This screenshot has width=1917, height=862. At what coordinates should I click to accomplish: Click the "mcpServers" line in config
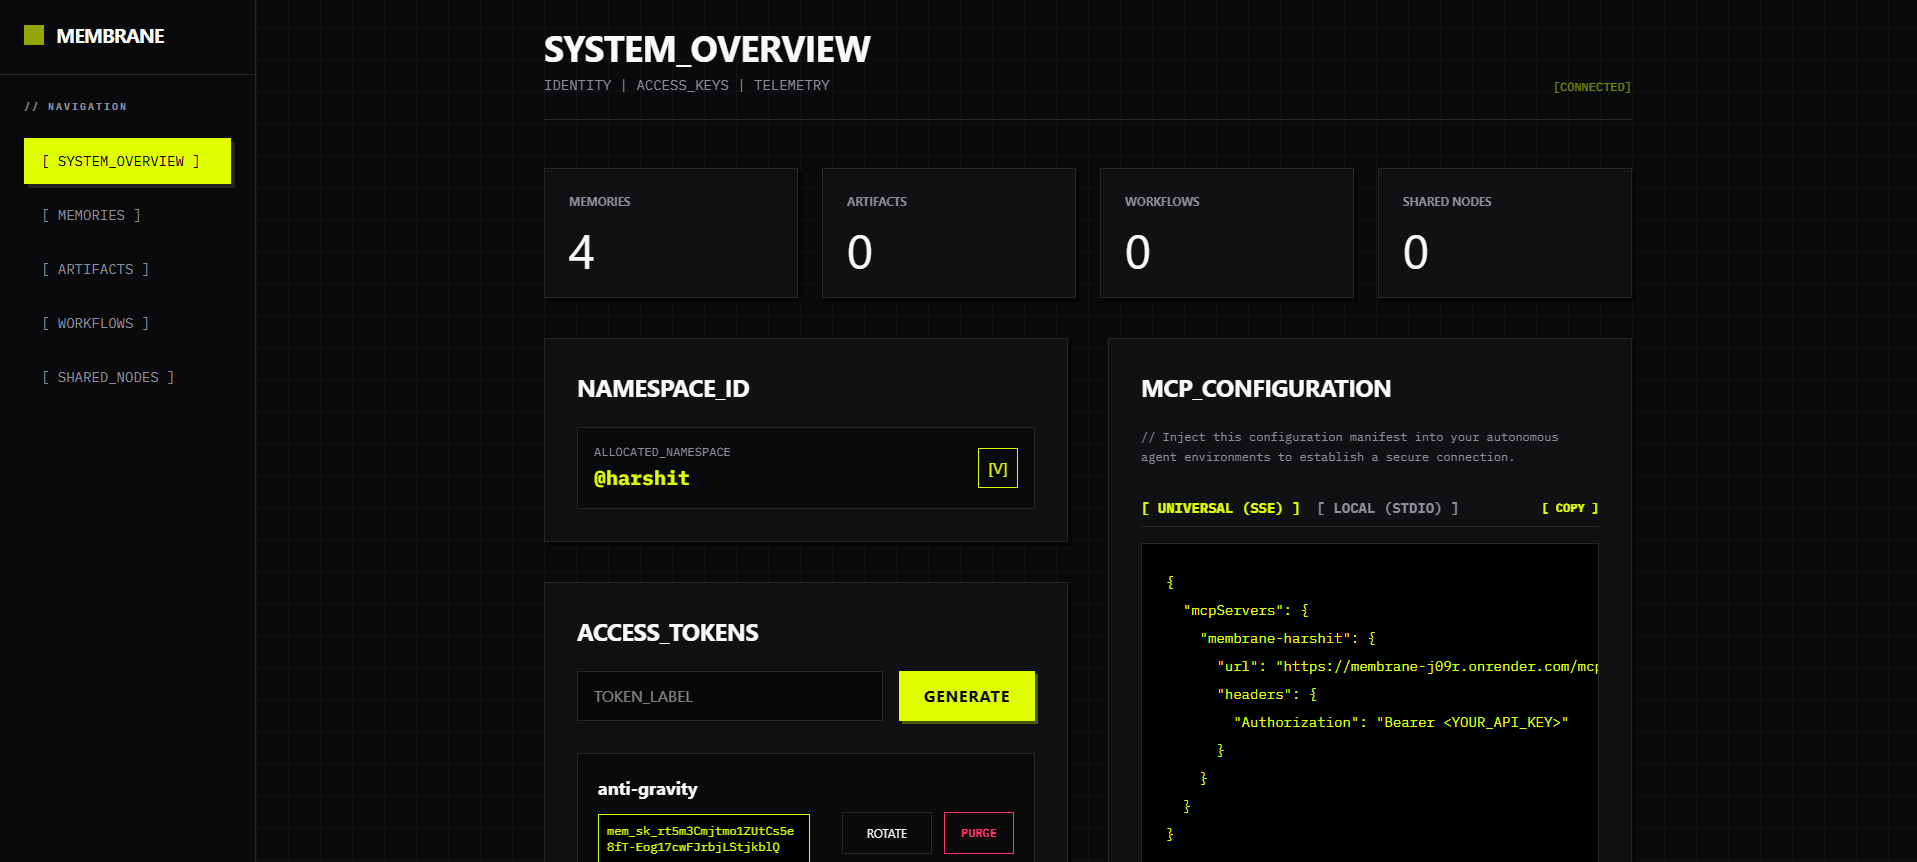[x=1245, y=610]
